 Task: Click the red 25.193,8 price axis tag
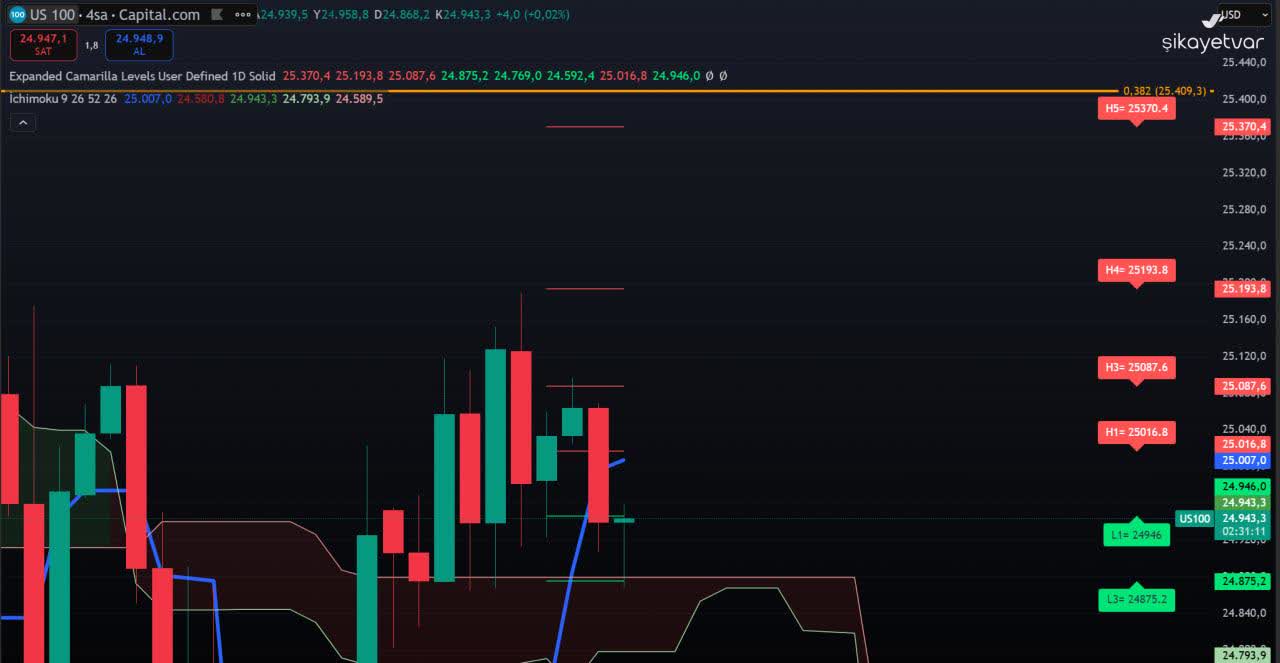(x=1242, y=288)
